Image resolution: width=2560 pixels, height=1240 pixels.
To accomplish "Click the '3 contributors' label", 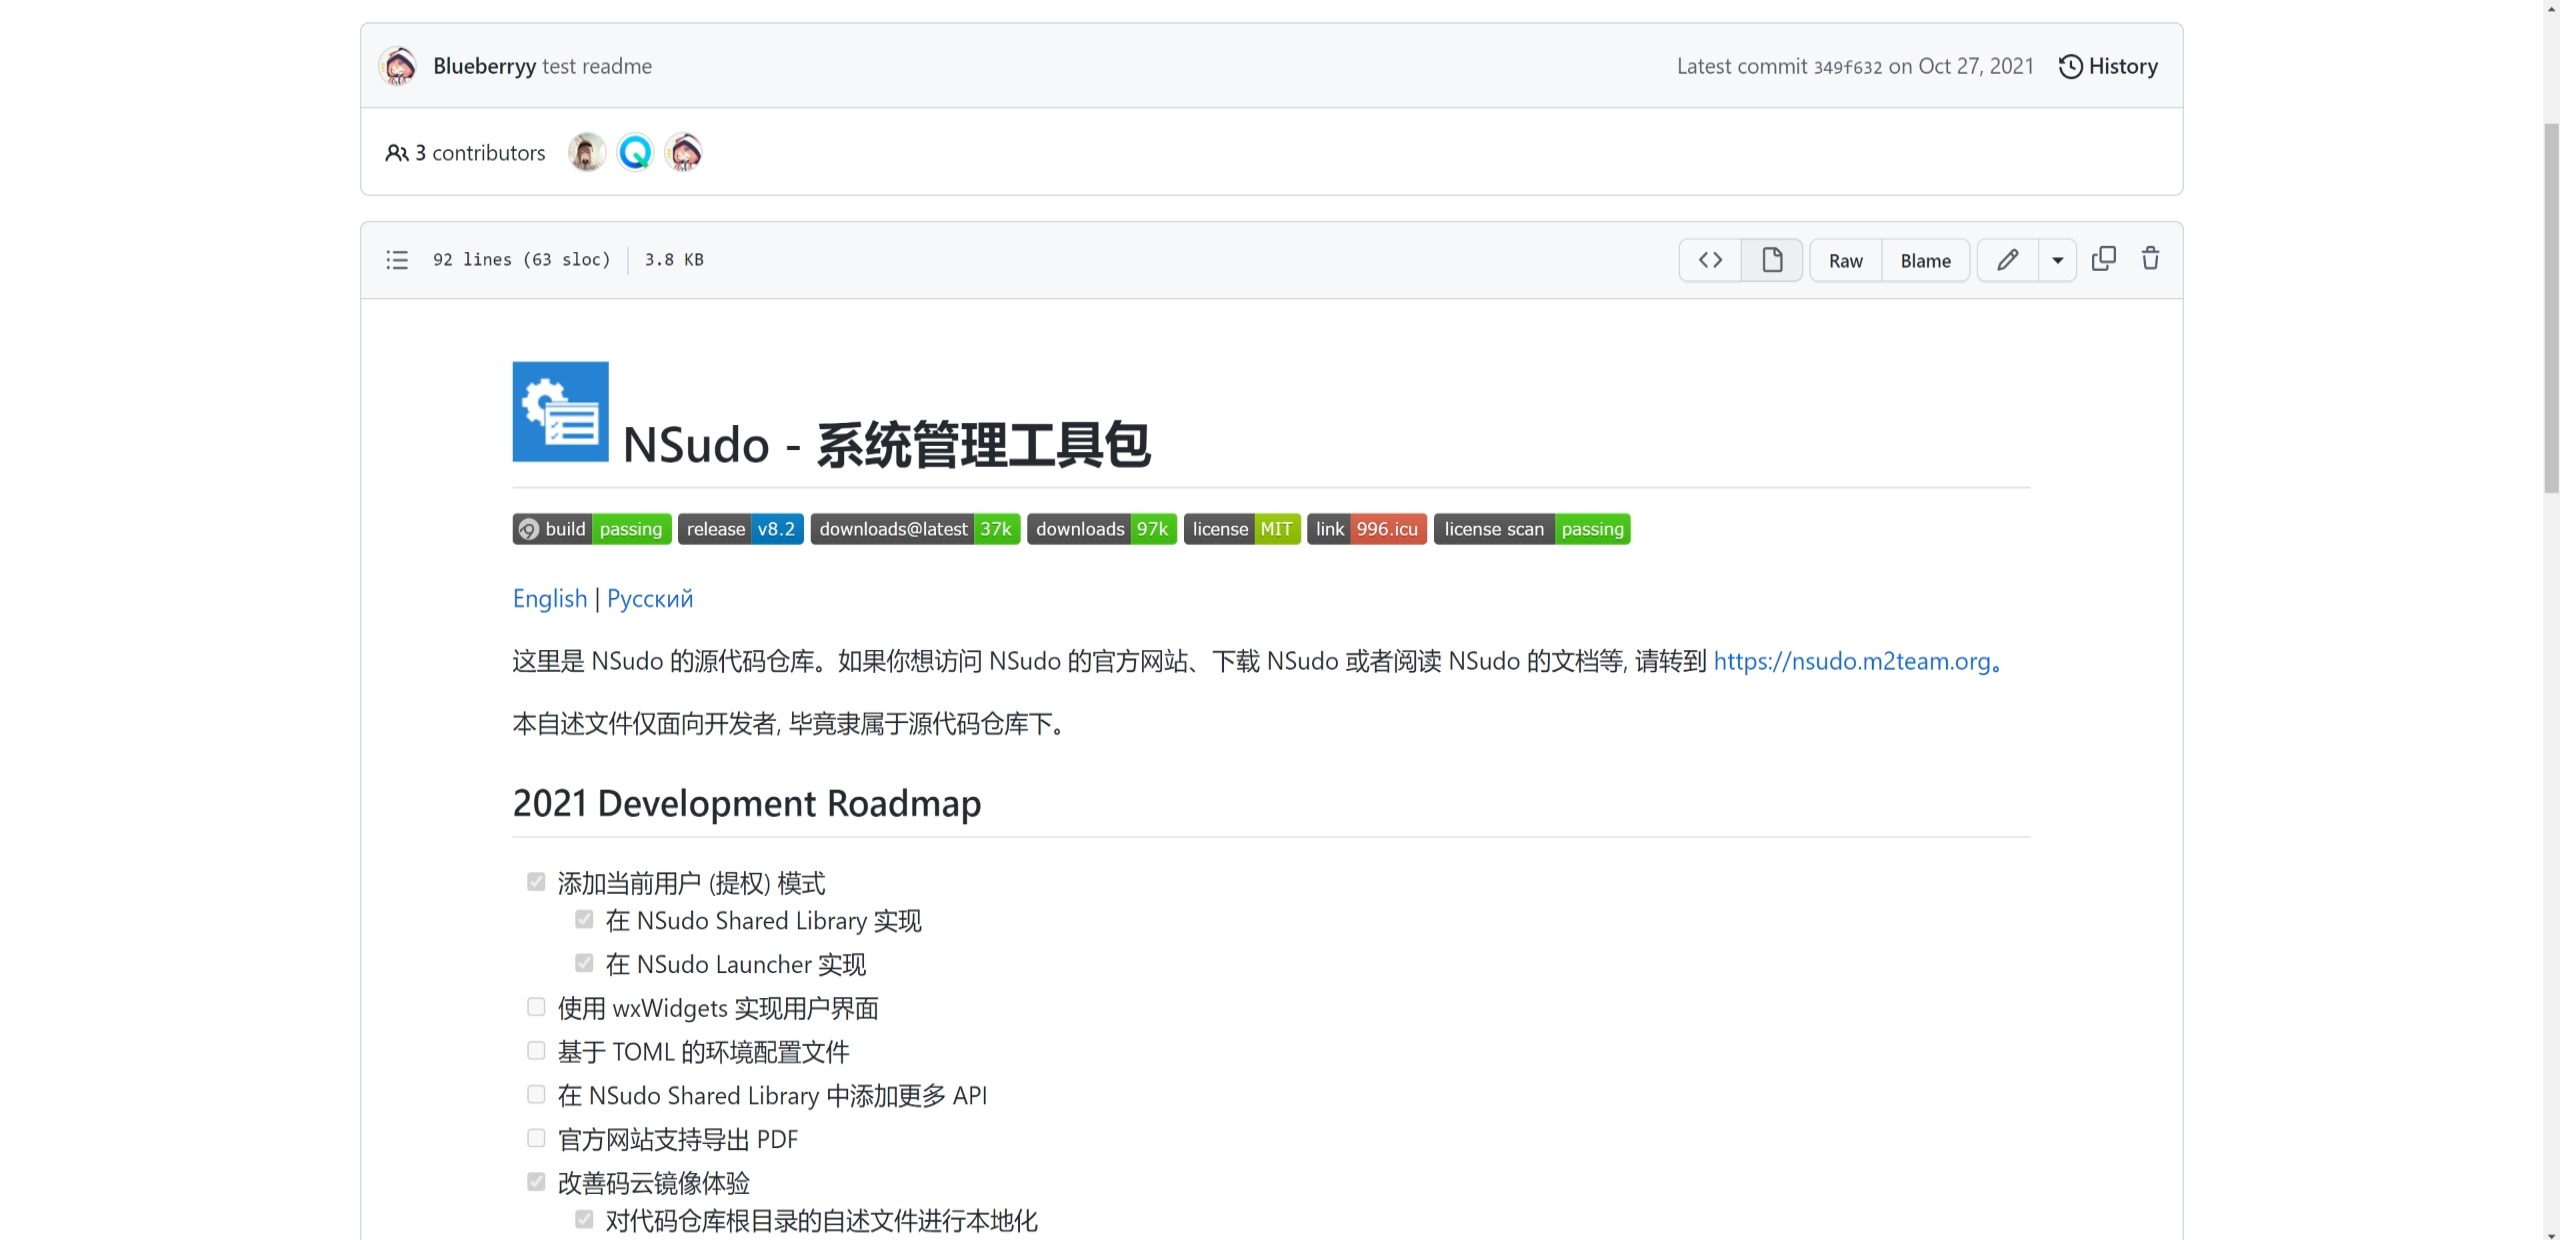I will click(480, 153).
